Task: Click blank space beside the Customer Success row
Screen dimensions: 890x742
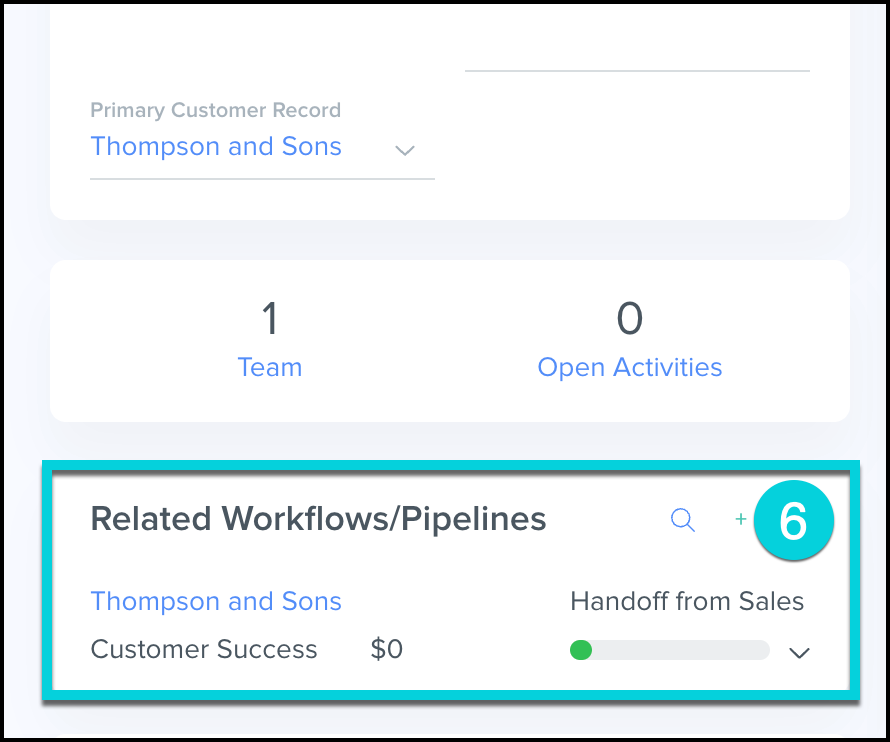Action: (480, 650)
